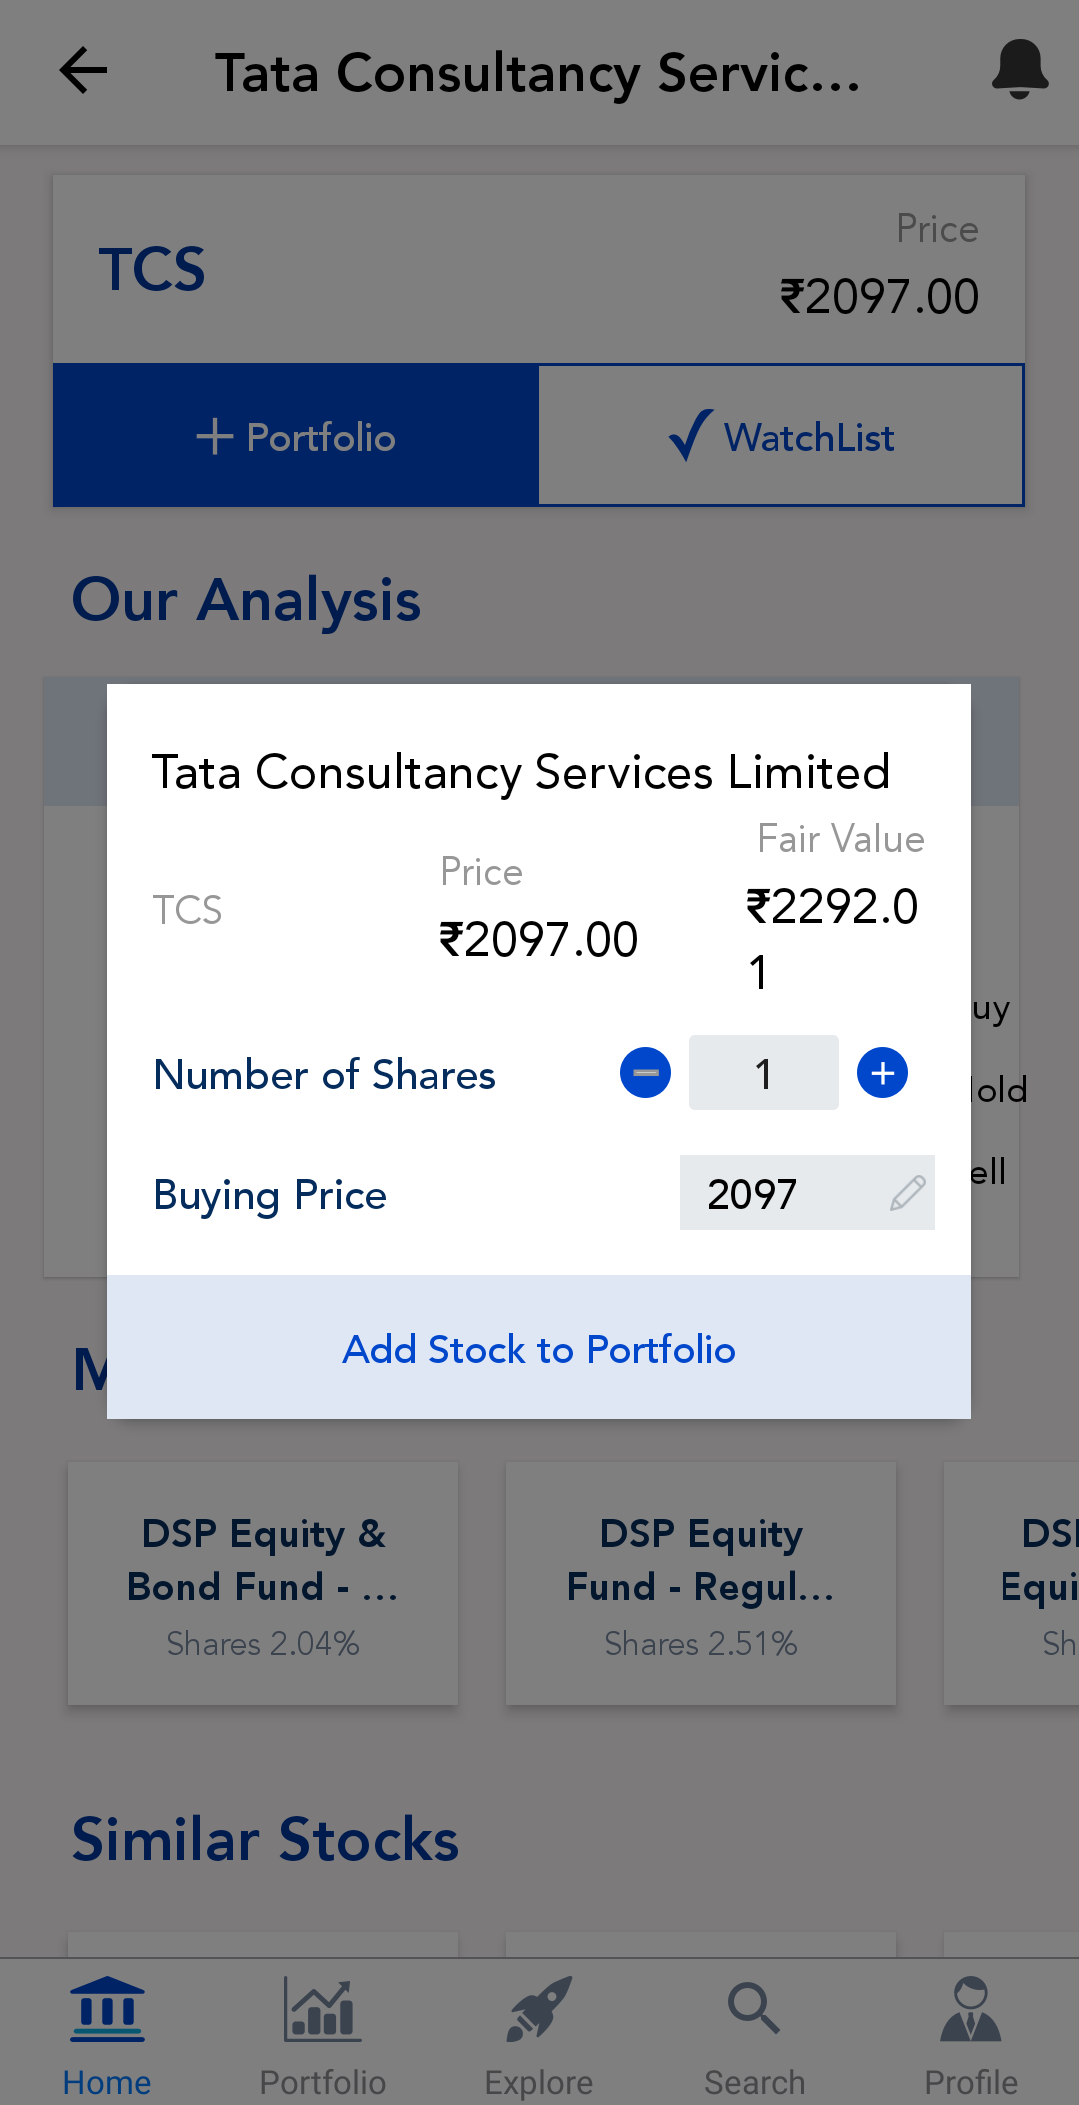This screenshot has width=1079, height=2105.
Task: Open DSP Equity Fund - Regular card
Action: click(700, 1584)
